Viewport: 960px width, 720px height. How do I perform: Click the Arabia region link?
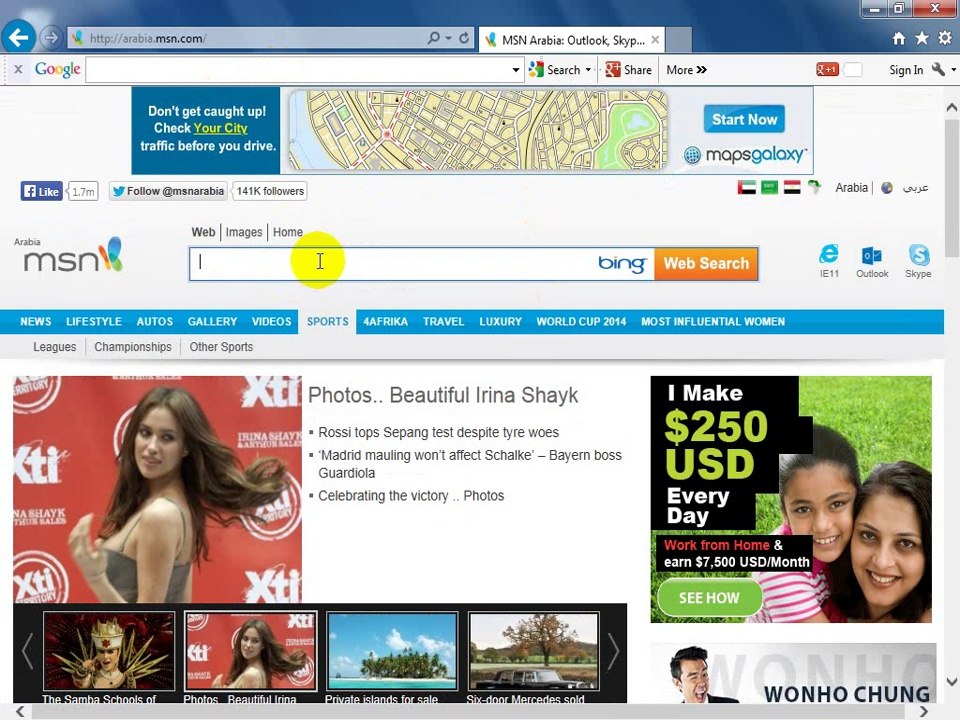851,187
